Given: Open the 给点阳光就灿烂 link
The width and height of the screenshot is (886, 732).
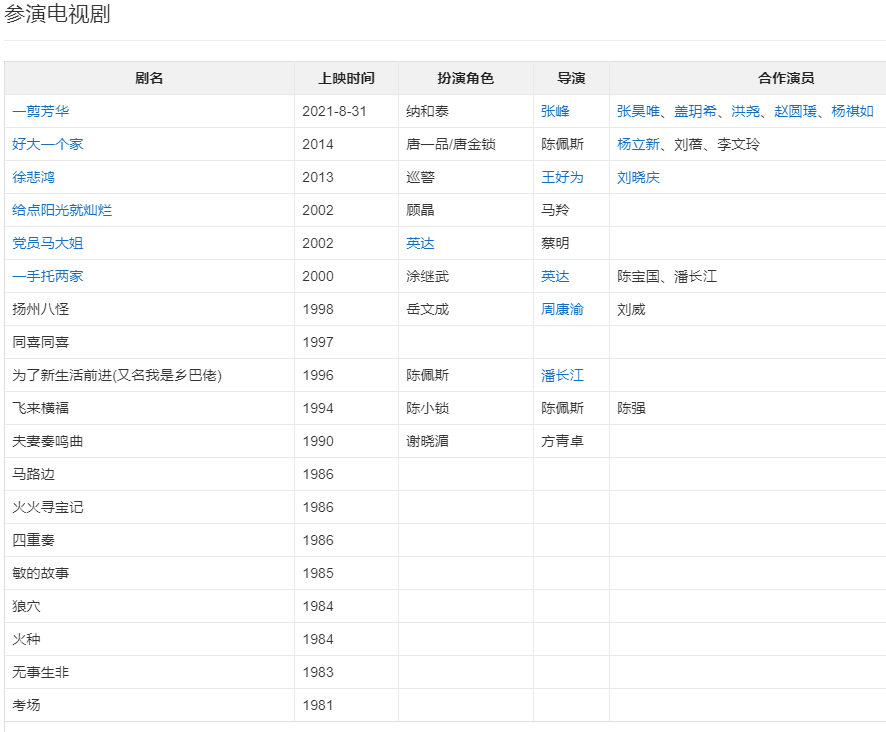Looking at the screenshot, I should pyautogui.click(x=62, y=210).
